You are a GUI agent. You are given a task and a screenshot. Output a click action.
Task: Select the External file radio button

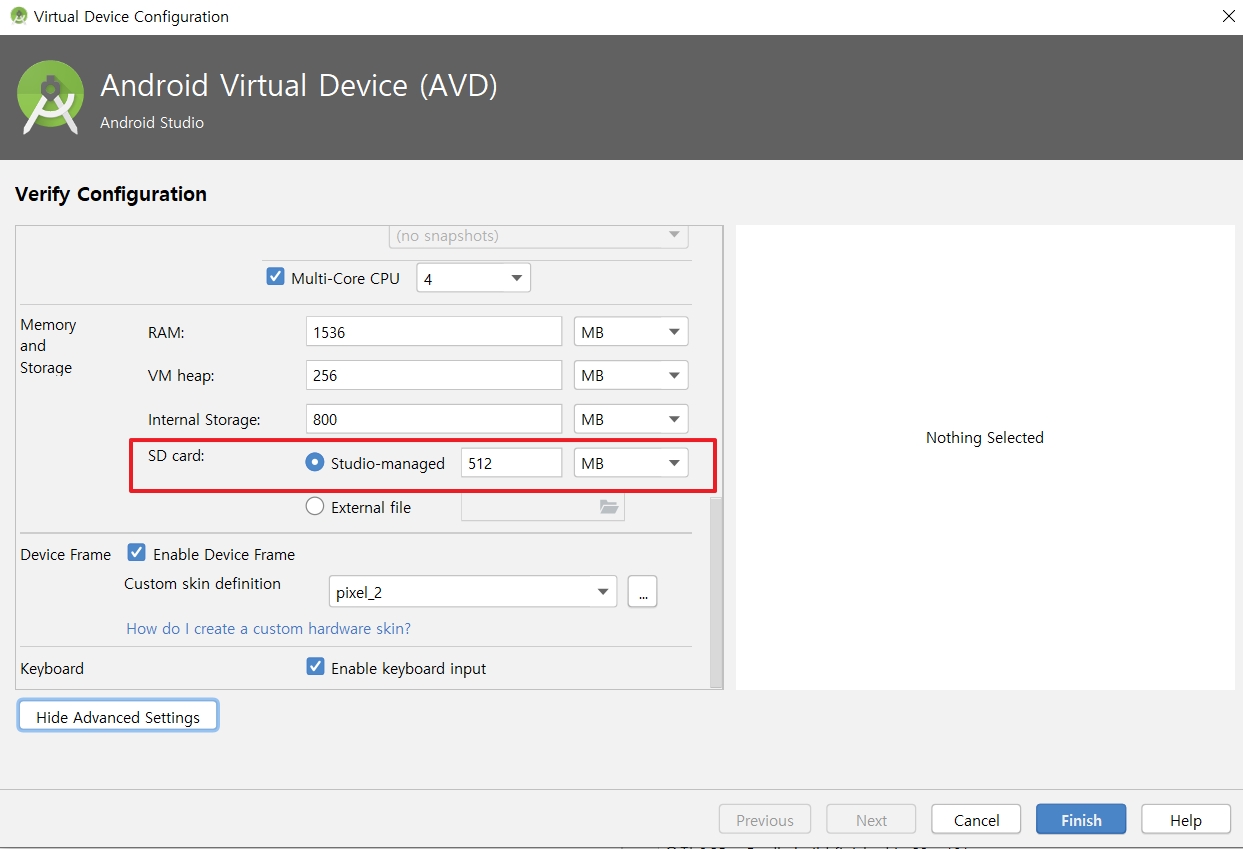315,506
